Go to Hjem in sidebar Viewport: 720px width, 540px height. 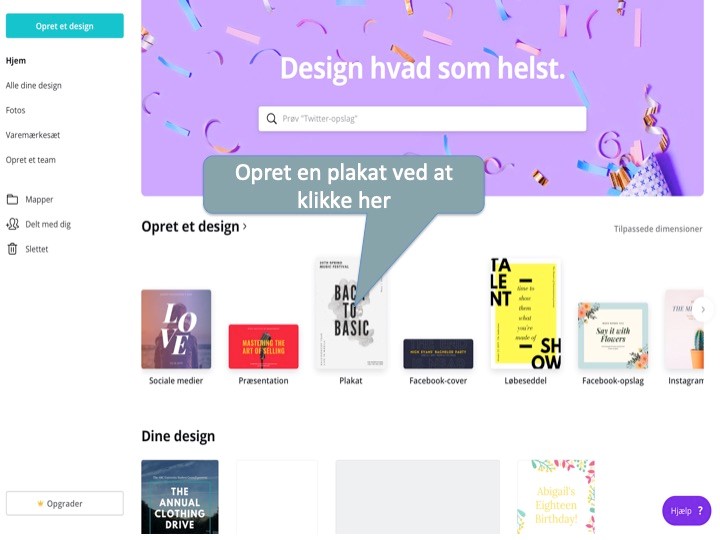tap(16, 61)
